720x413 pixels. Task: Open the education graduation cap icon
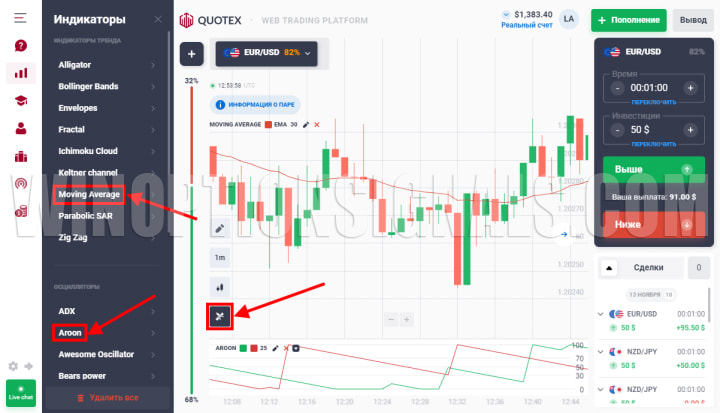[21, 101]
